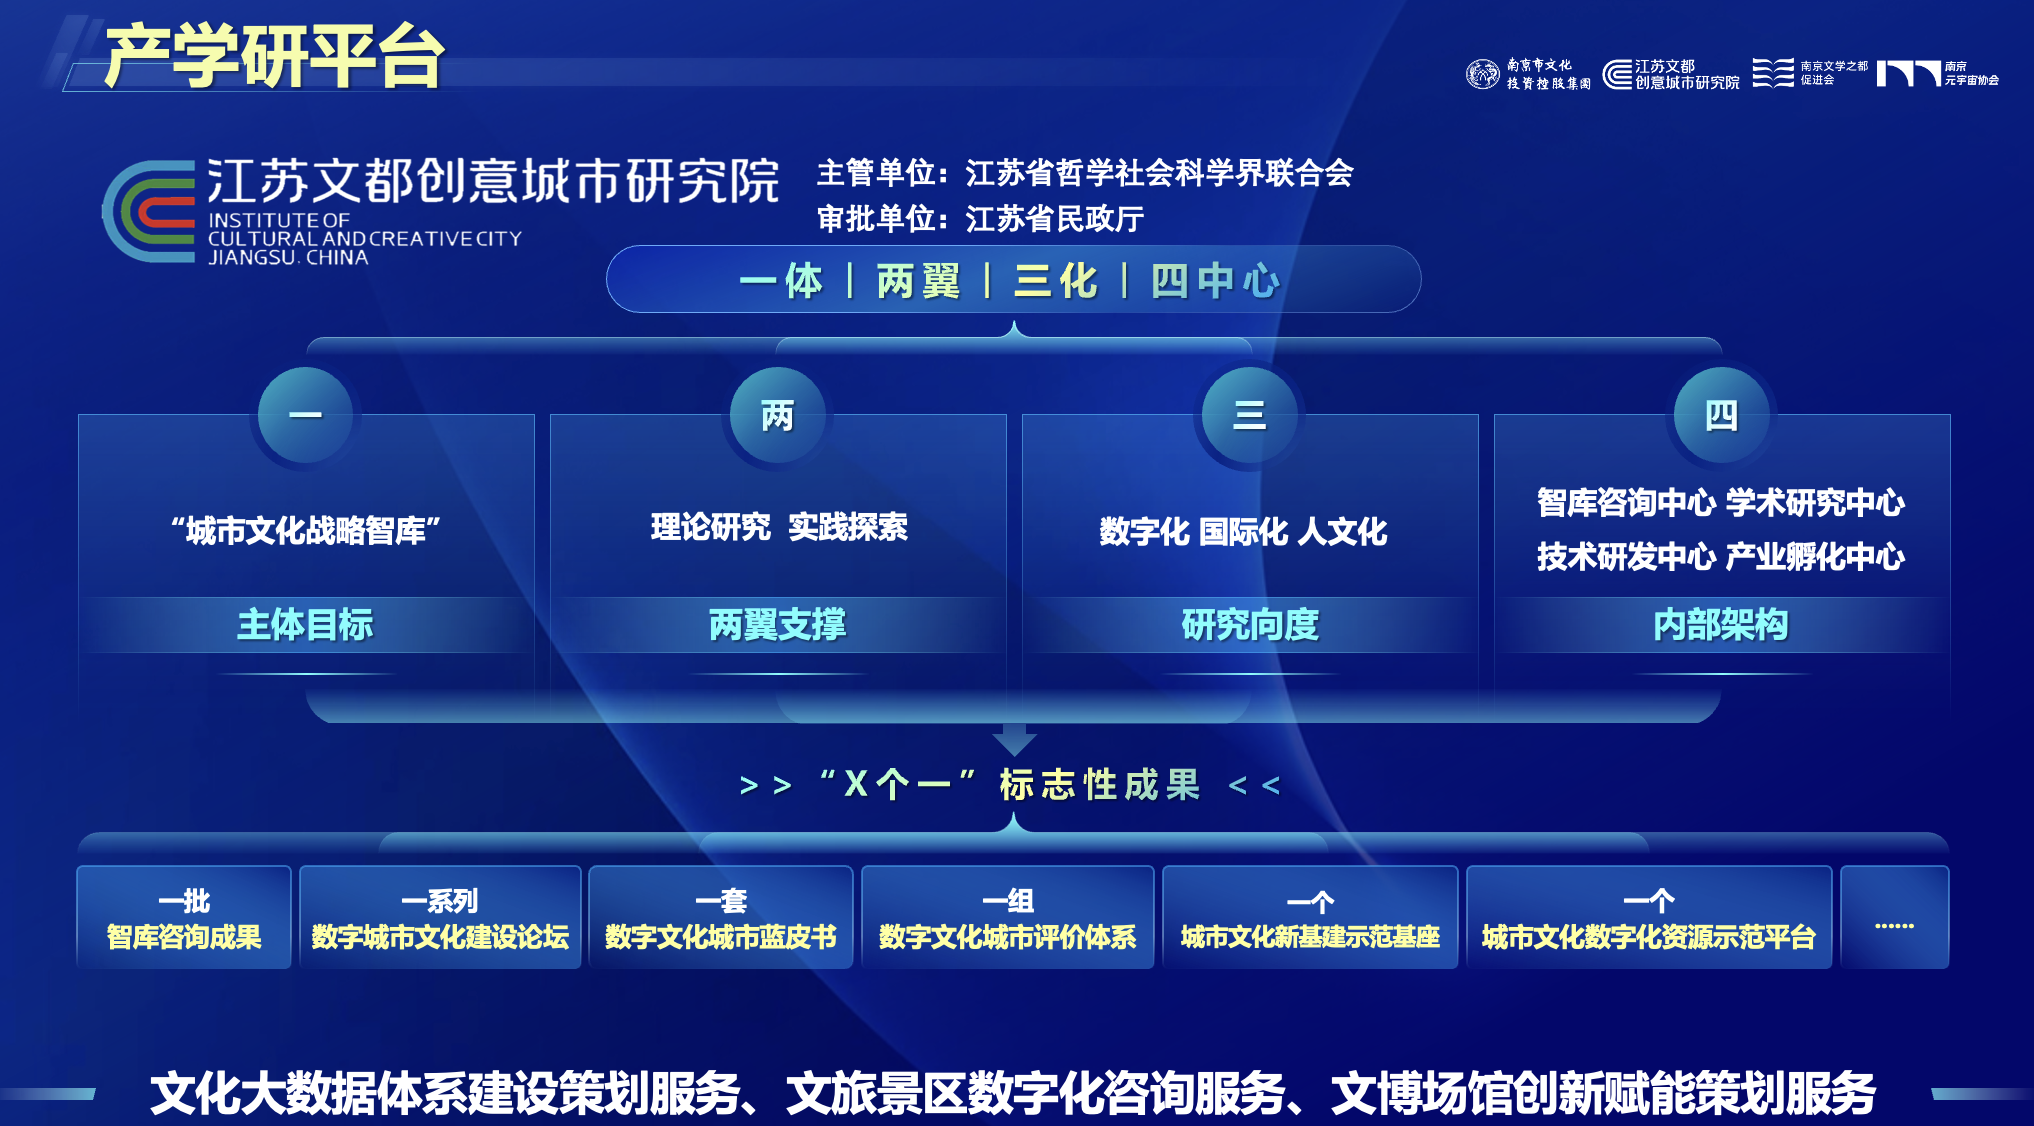Click the ellipsis …… card at the row end
The width and height of the screenshot is (2034, 1126).
click(1894, 917)
